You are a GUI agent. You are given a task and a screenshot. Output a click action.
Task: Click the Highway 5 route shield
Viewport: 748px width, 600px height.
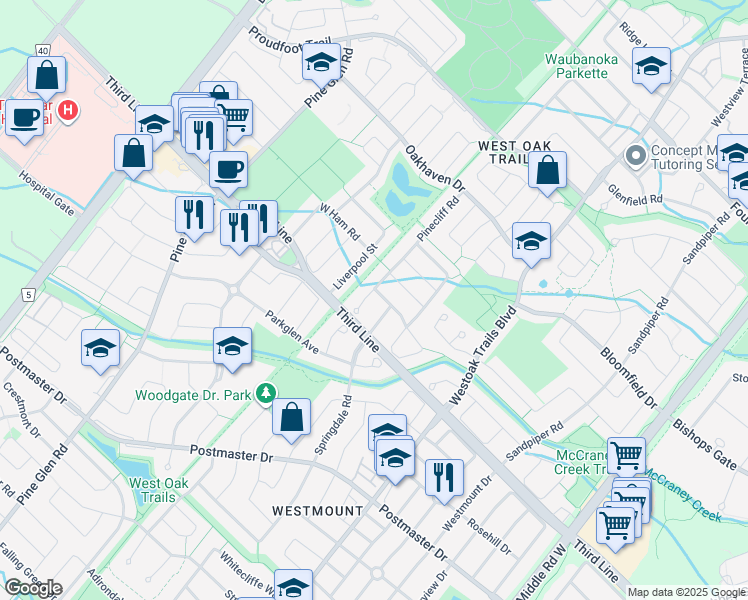(x=29, y=295)
